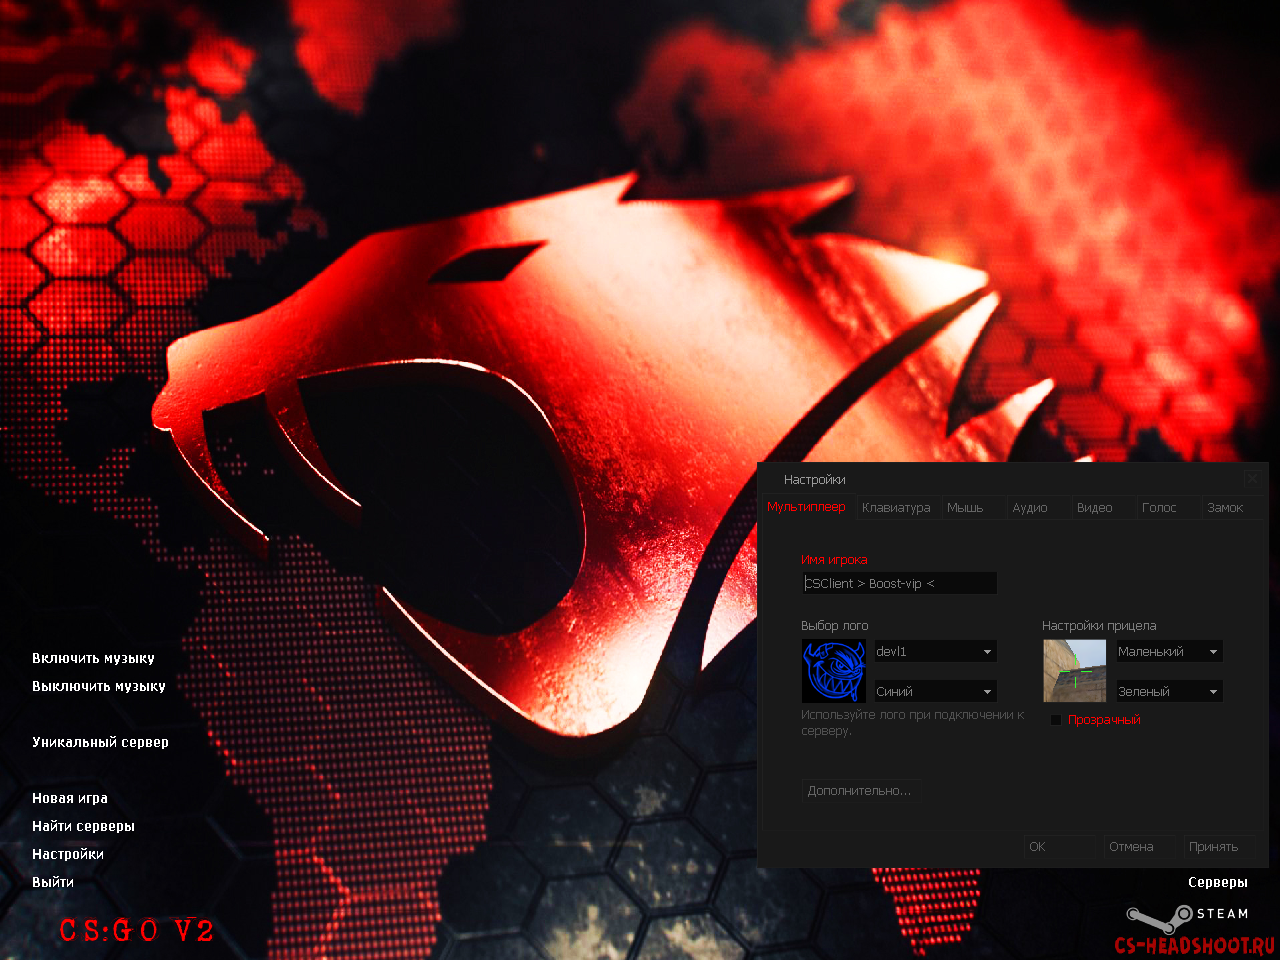Click Выйти to quit game
Image resolution: width=1280 pixels, height=960 pixels.
tap(53, 882)
